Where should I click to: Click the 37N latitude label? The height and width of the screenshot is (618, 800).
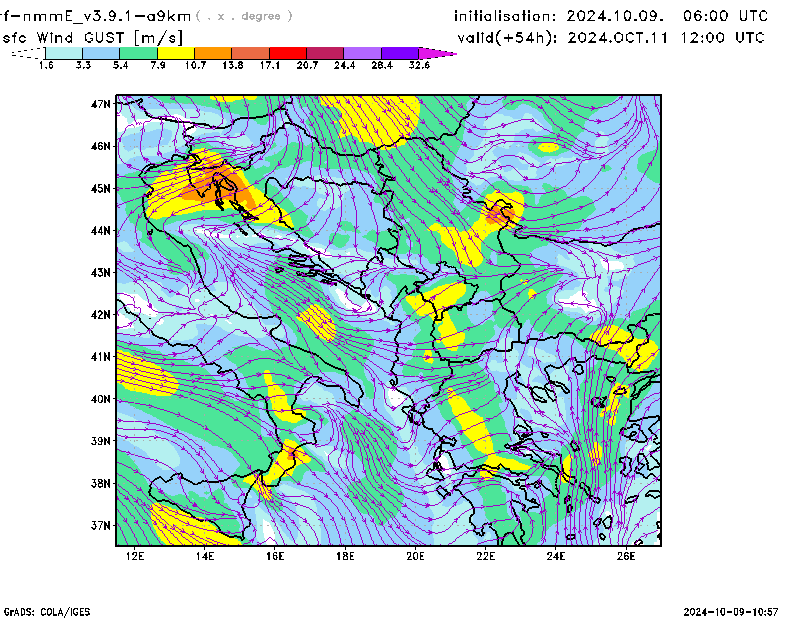click(101, 525)
